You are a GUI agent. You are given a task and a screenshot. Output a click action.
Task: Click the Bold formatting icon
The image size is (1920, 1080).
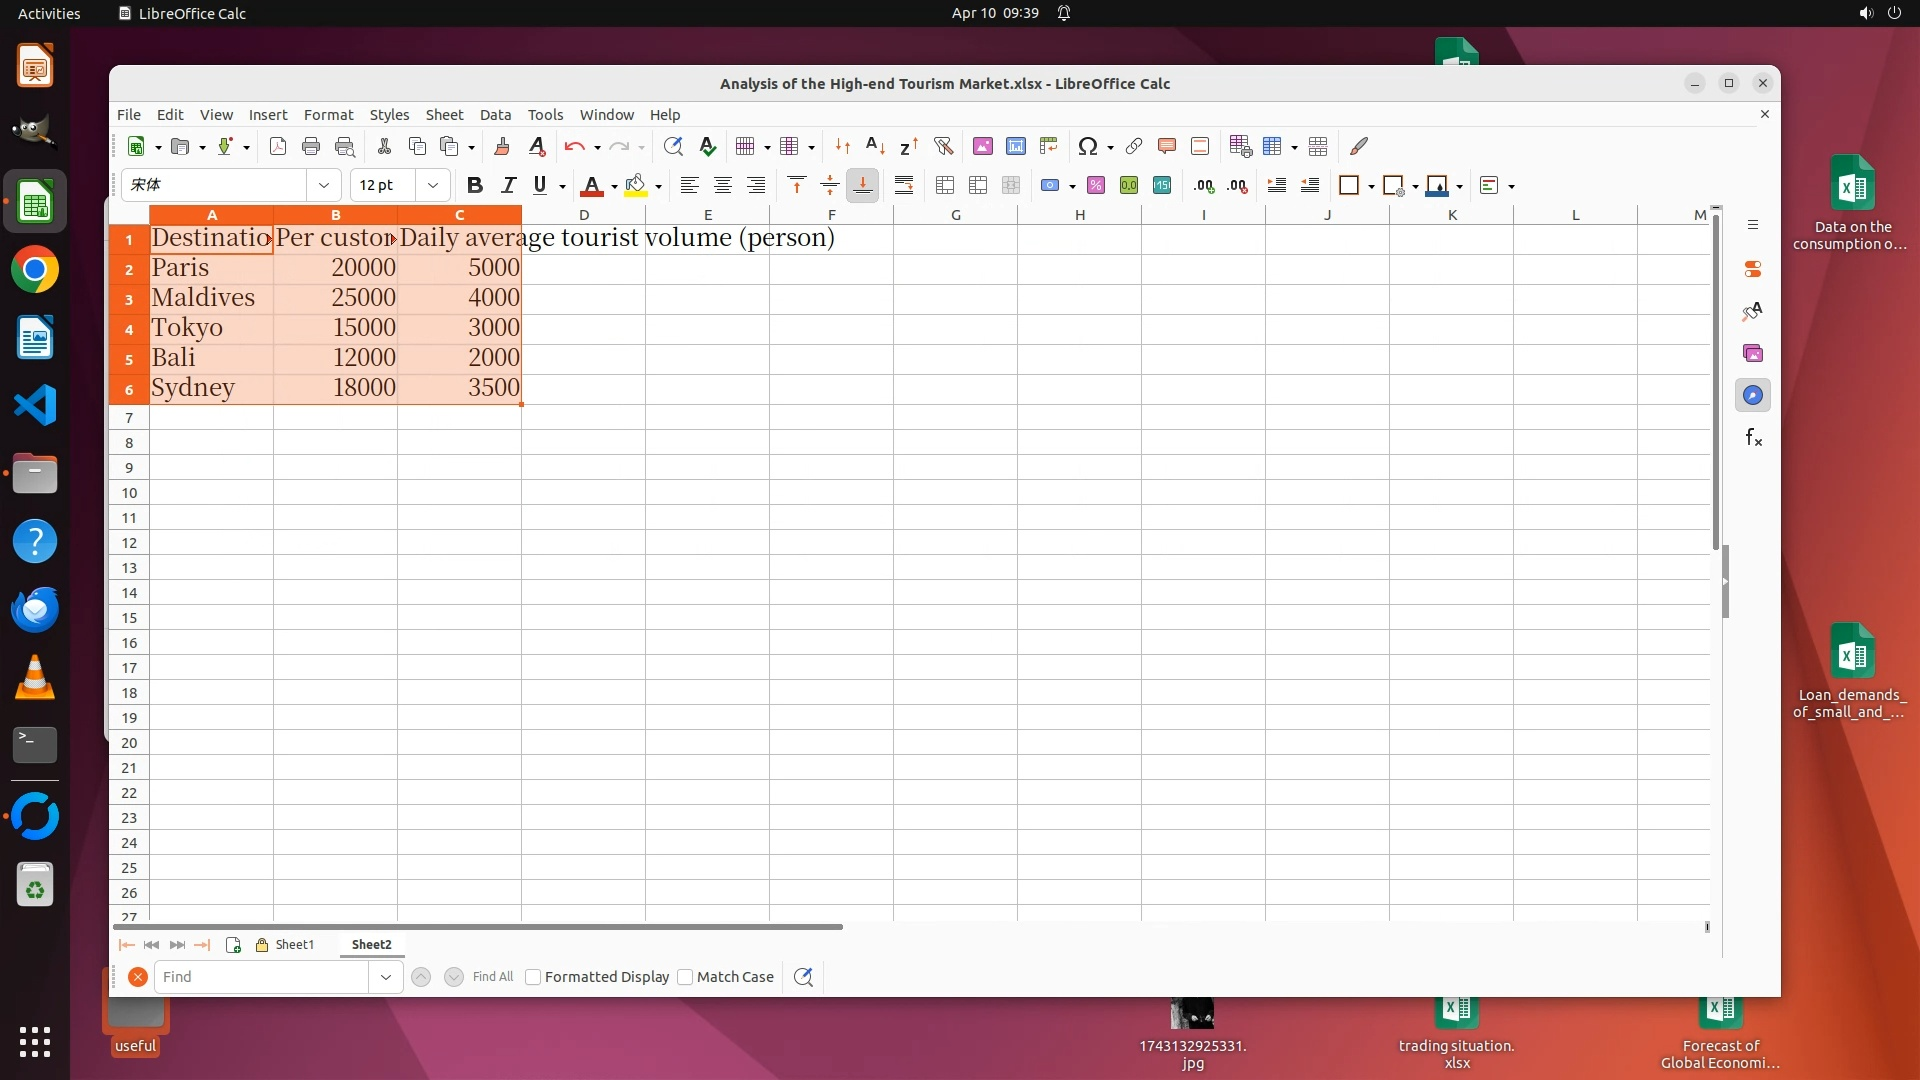(x=475, y=185)
